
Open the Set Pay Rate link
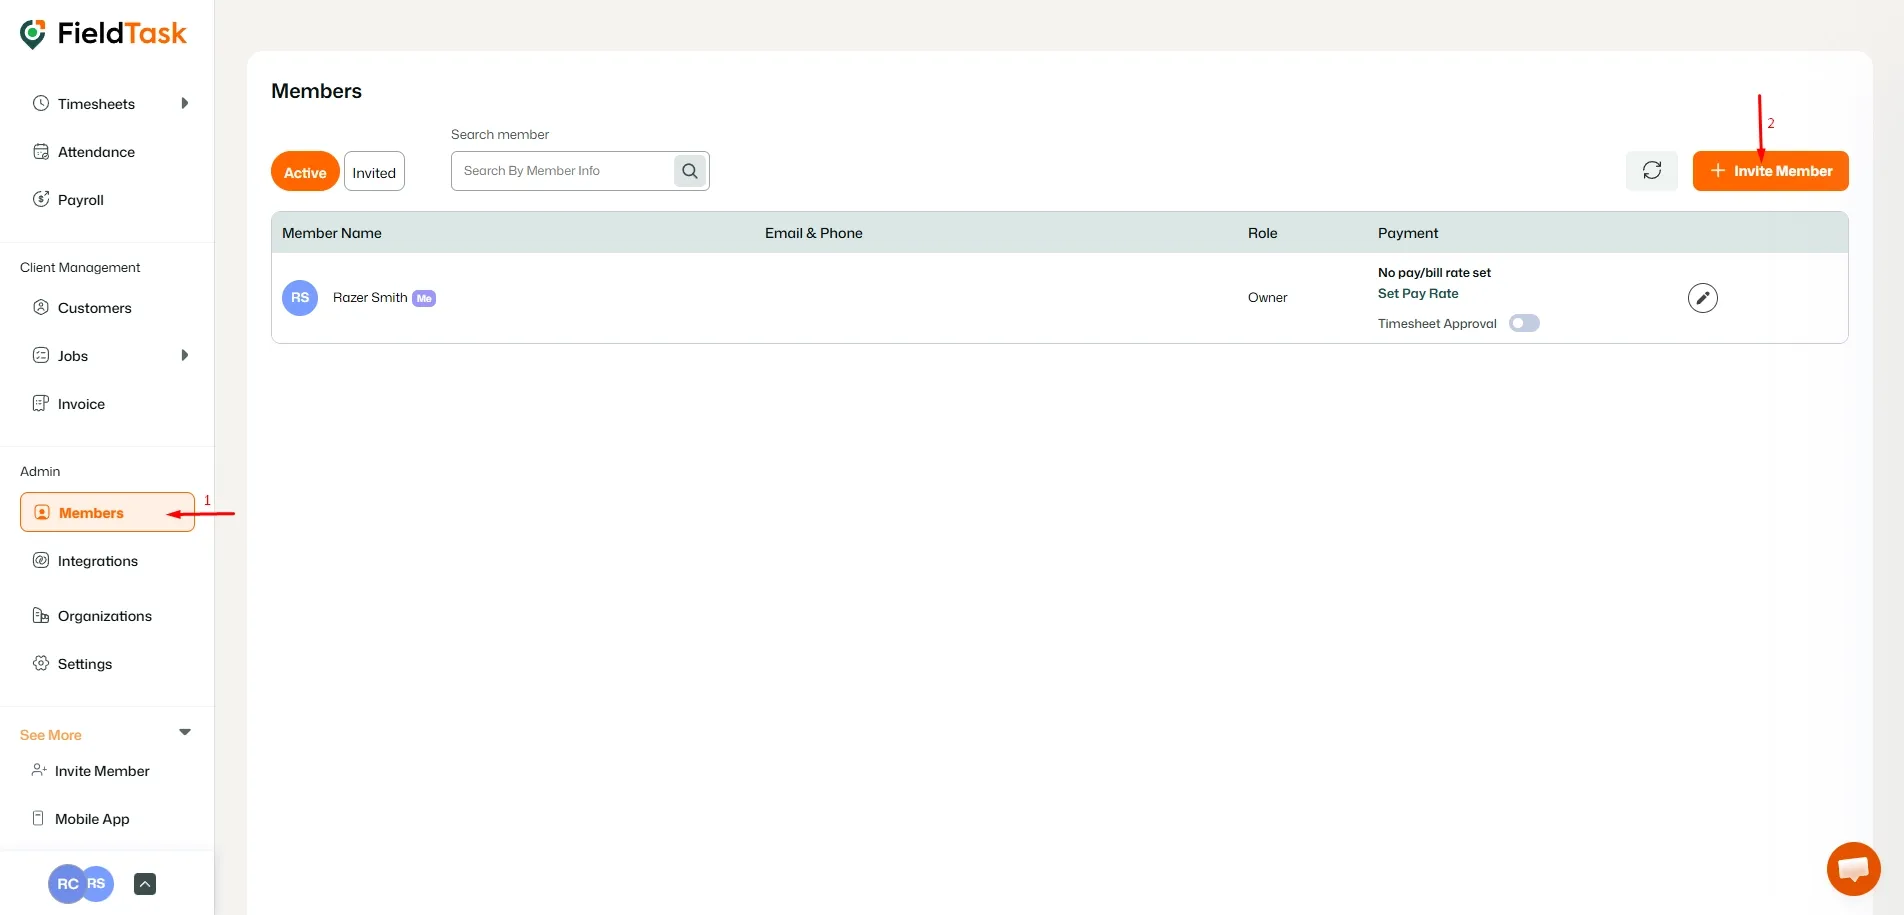[x=1417, y=293]
